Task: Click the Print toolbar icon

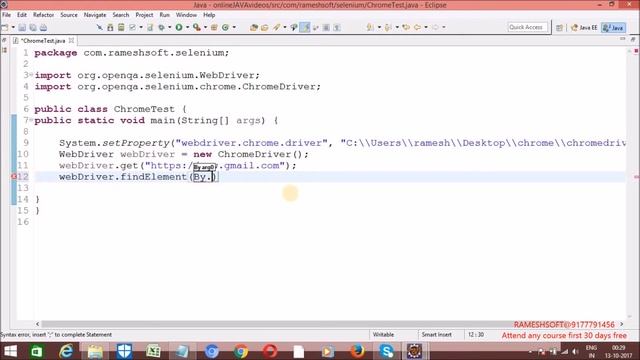Action: point(43,27)
